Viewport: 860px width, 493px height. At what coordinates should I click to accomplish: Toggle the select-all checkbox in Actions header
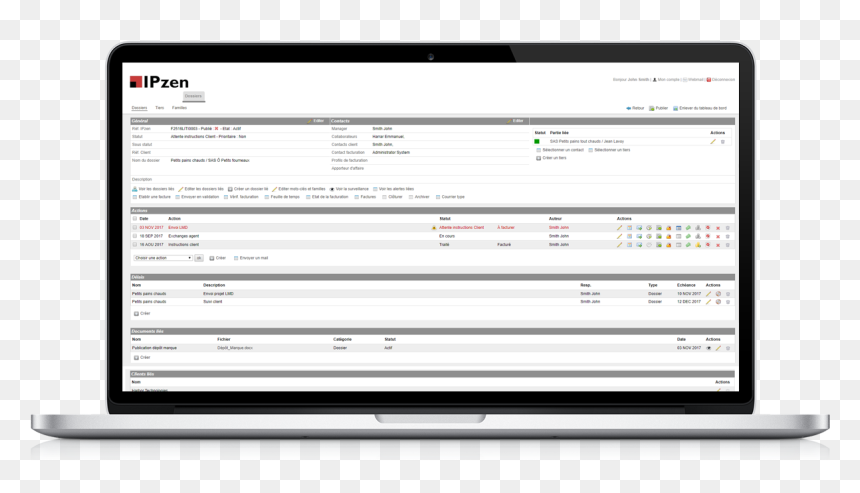click(x=134, y=219)
